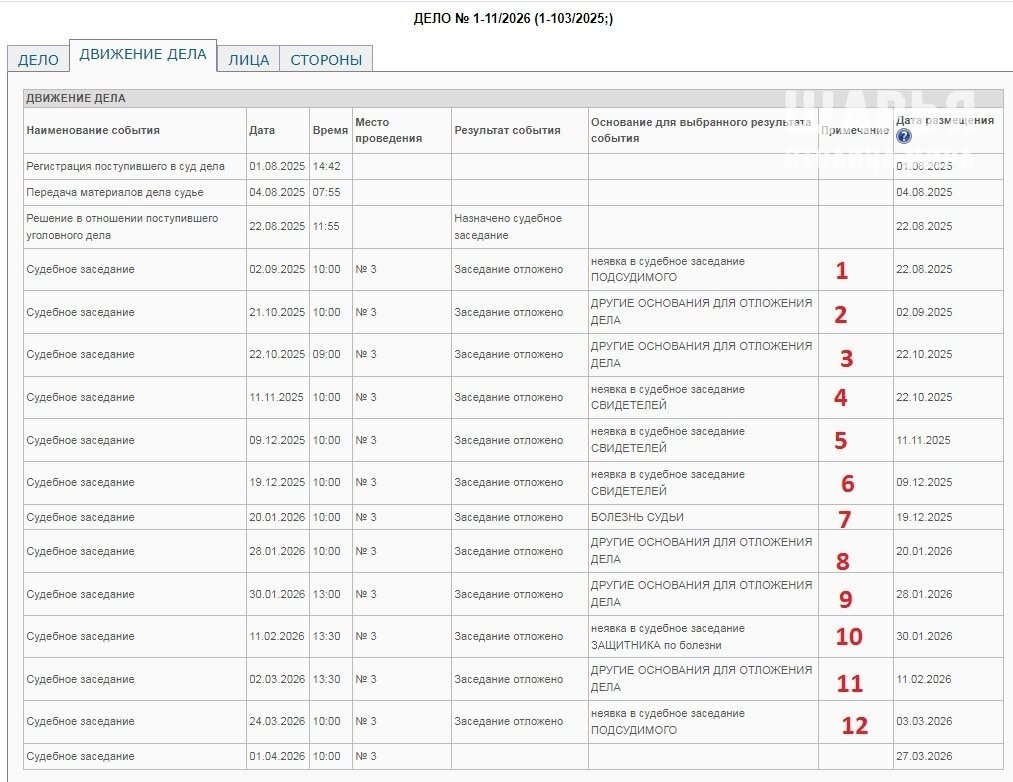Click hearing date 02.03.2026
The width and height of the screenshot is (1013, 782).
[x=277, y=679]
